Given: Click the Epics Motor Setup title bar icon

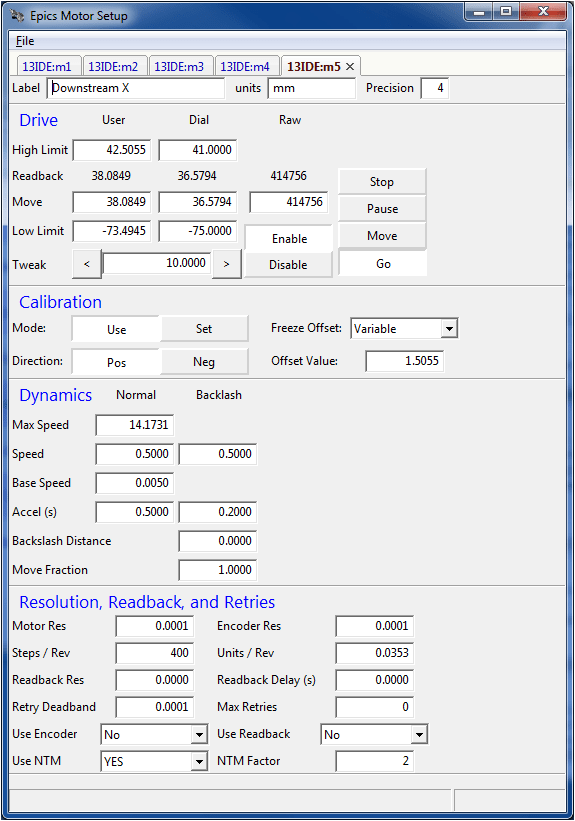Looking at the screenshot, I should pyautogui.click(x=17, y=16).
